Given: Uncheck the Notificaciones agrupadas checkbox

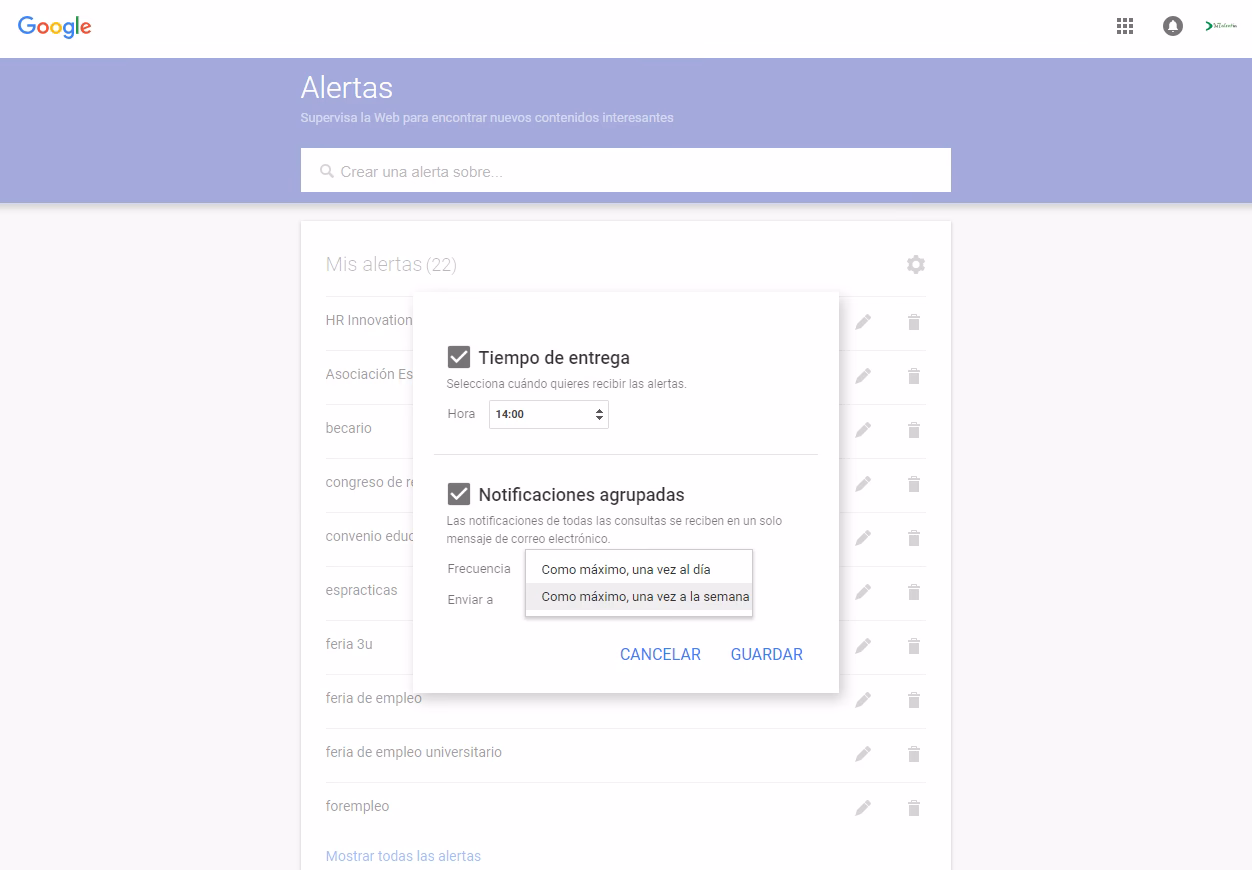Looking at the screenshot, I should pyautogui.click(x=459, y=493).
